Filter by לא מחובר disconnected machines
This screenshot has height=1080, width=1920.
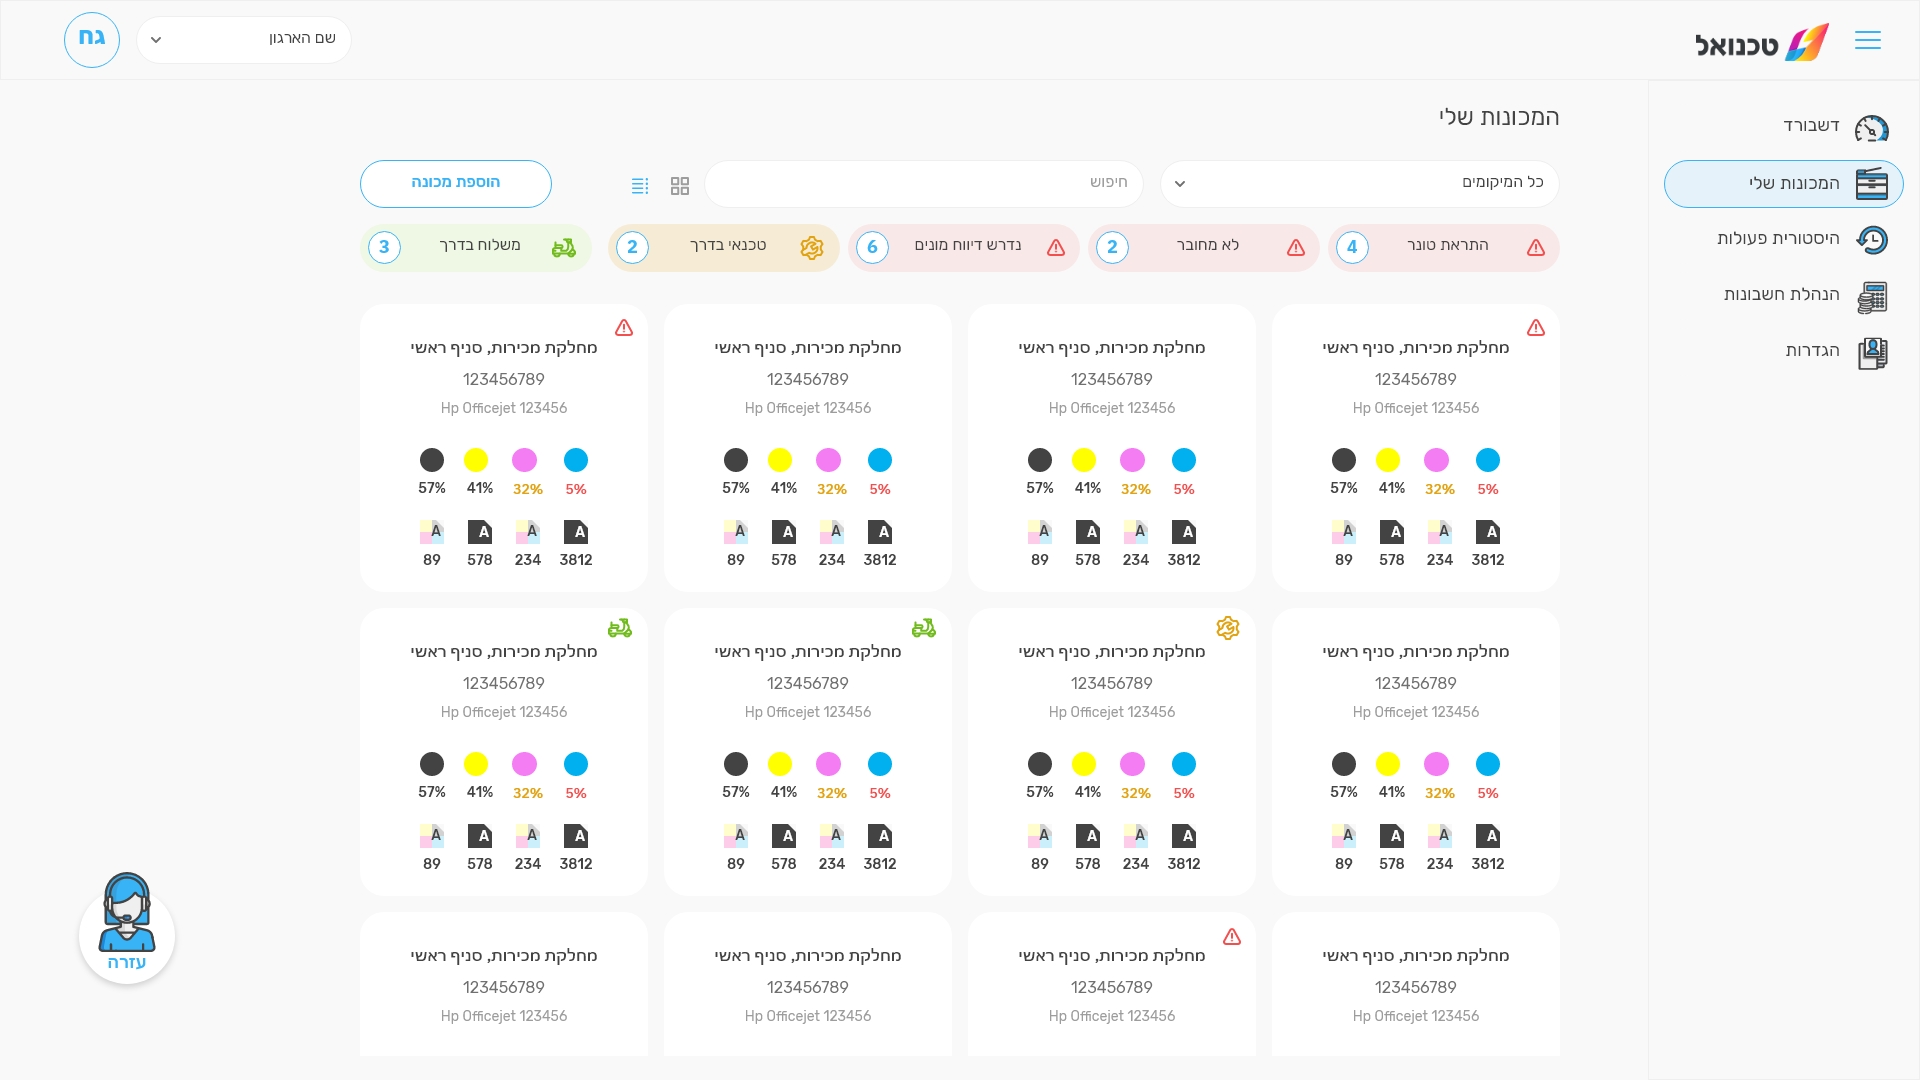click(1204, 248)
